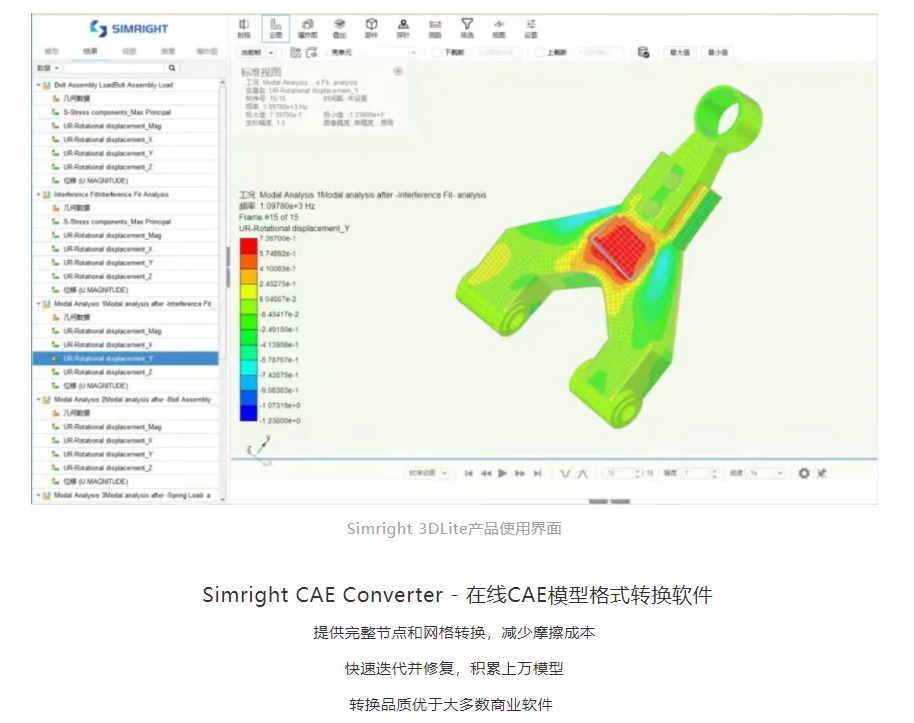The width and height of the screenshot is (914, 723).
Task: Enable the 上截断 upper cutoff checkbox
Action: click(539, 52)
